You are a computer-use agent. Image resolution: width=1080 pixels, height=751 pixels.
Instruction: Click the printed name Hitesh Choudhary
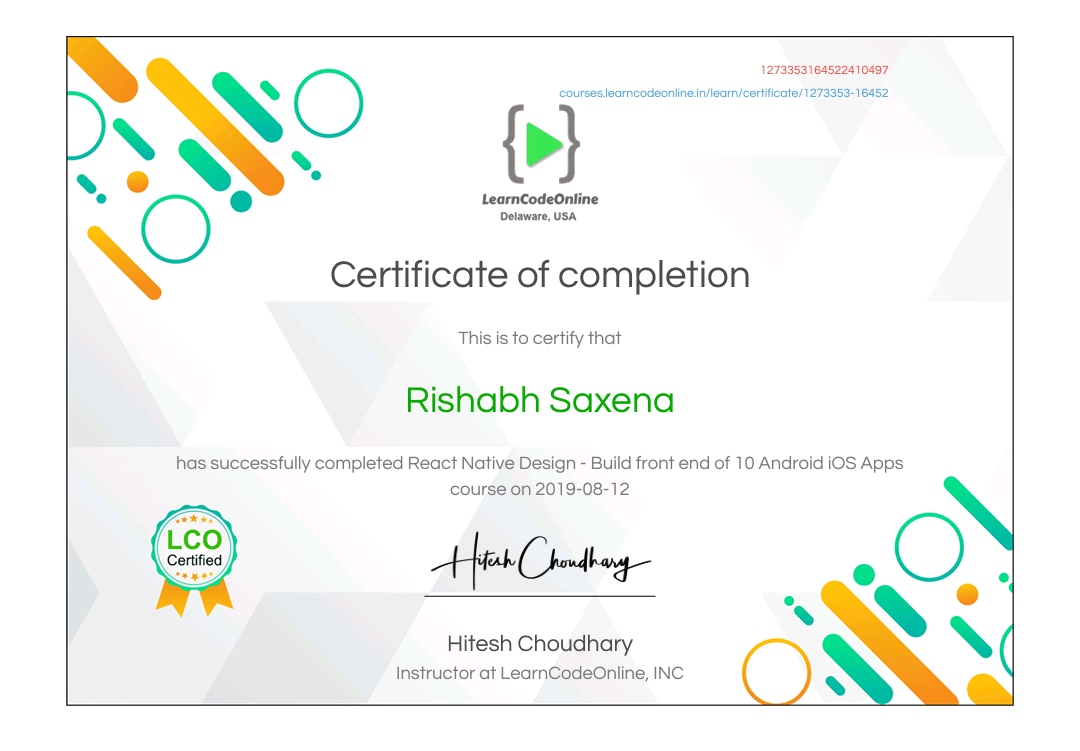(x=540, y=643)
